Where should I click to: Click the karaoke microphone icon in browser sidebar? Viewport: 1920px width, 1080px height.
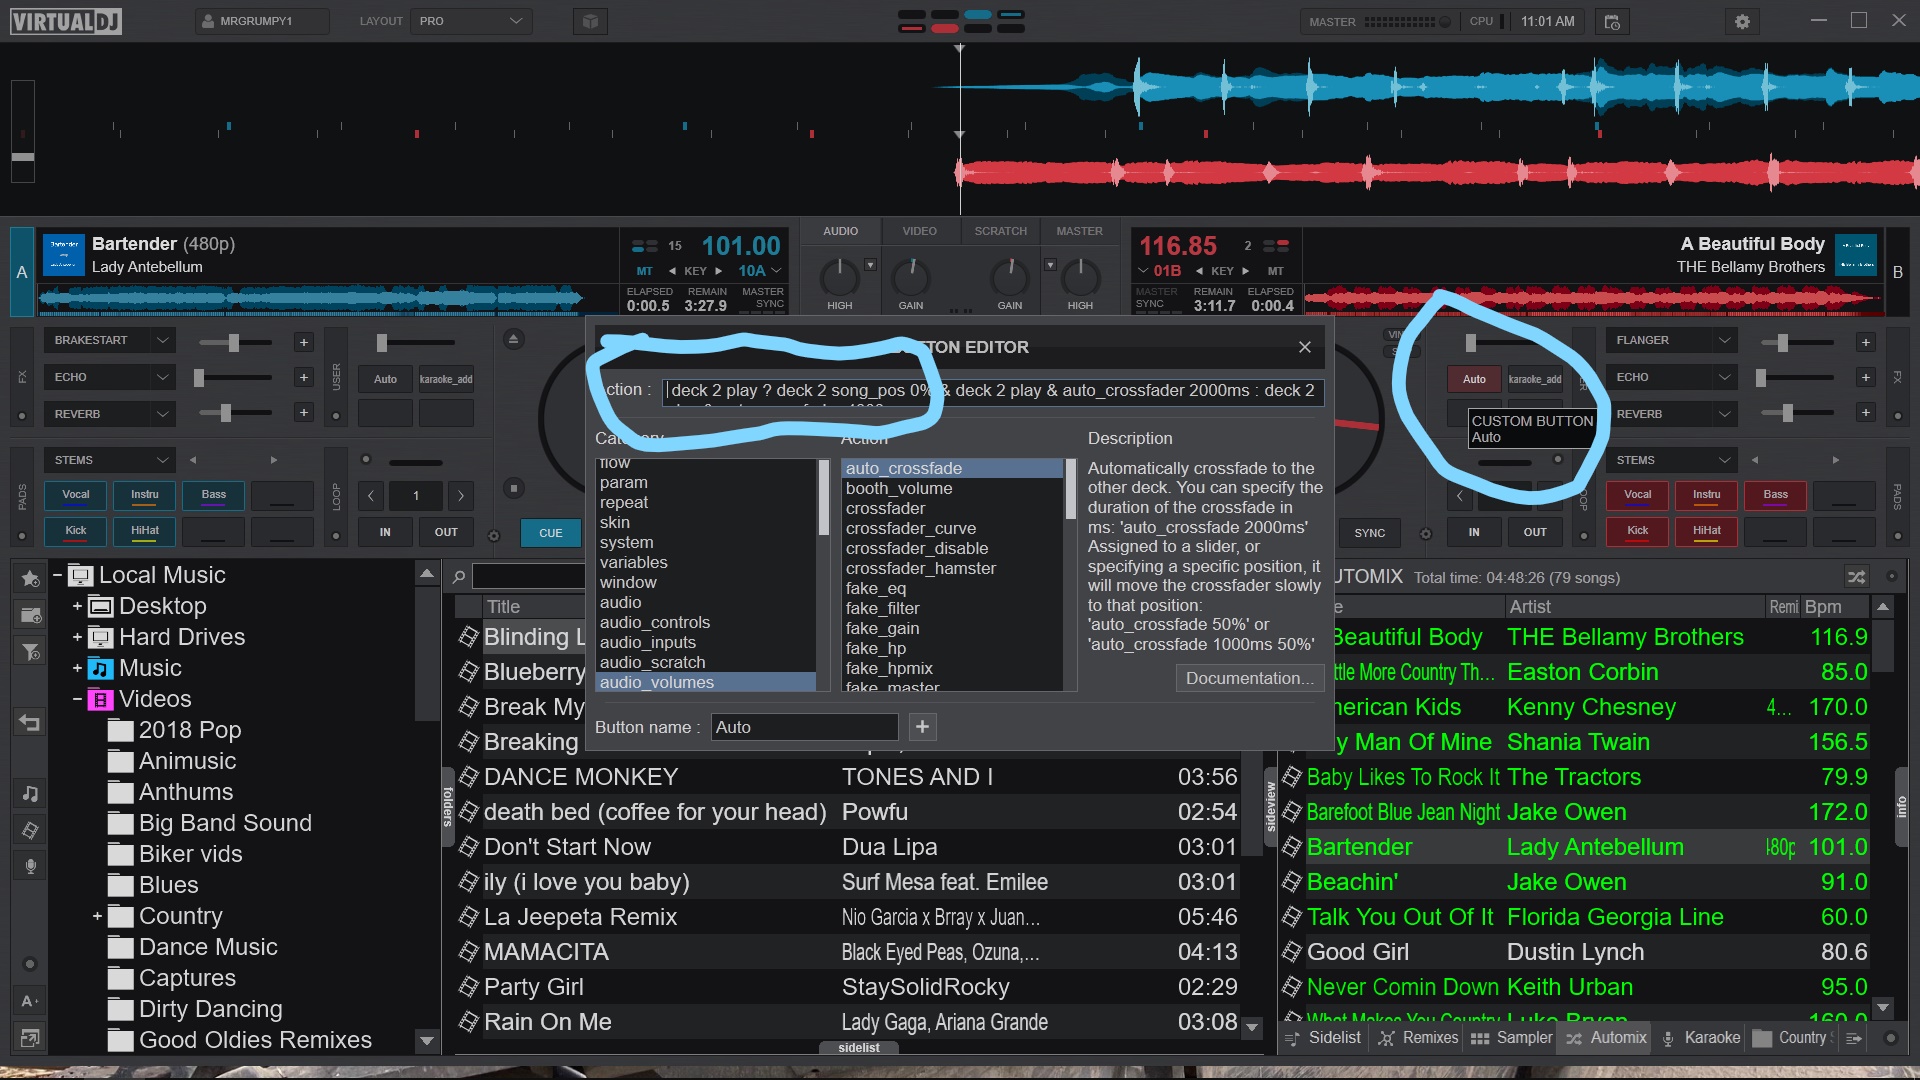coord(30,866)
